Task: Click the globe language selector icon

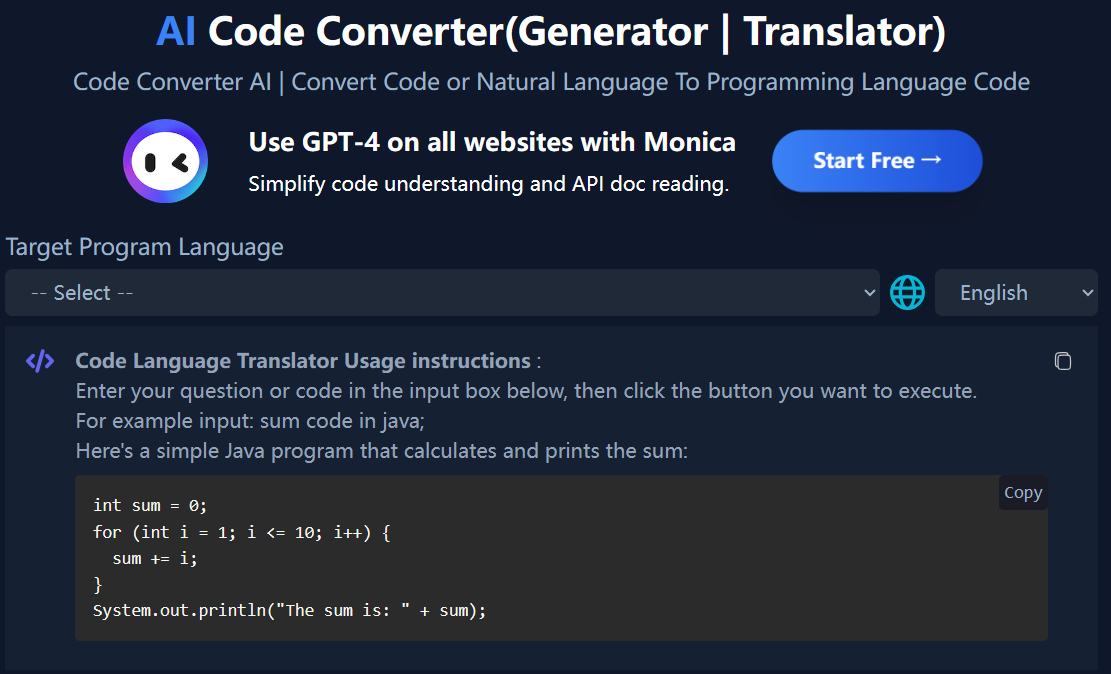Action: point(907,292)
